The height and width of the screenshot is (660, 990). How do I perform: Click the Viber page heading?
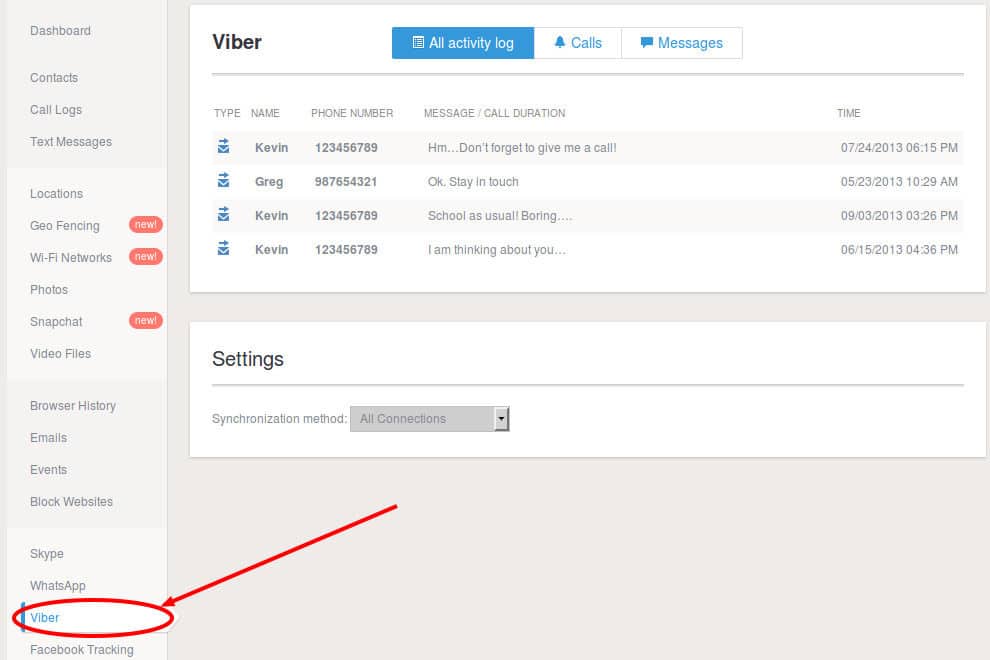pos(237,42)
